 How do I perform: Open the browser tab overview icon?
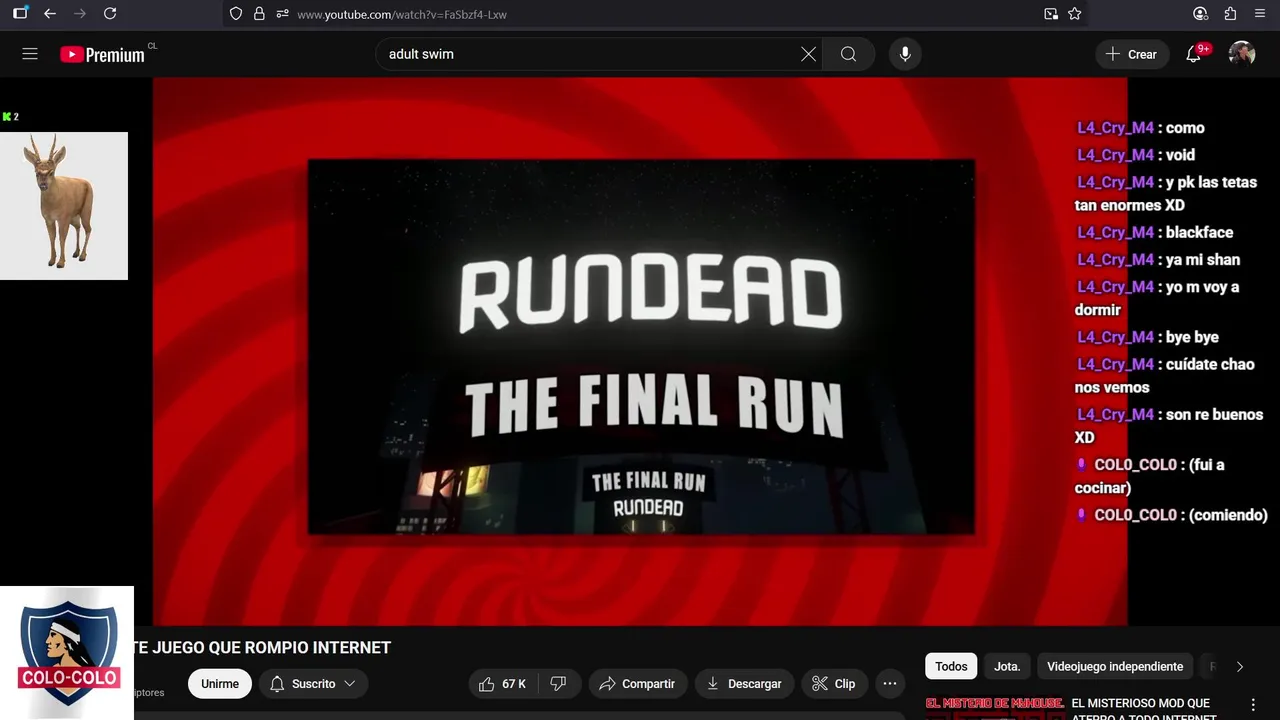click(20, 14)
